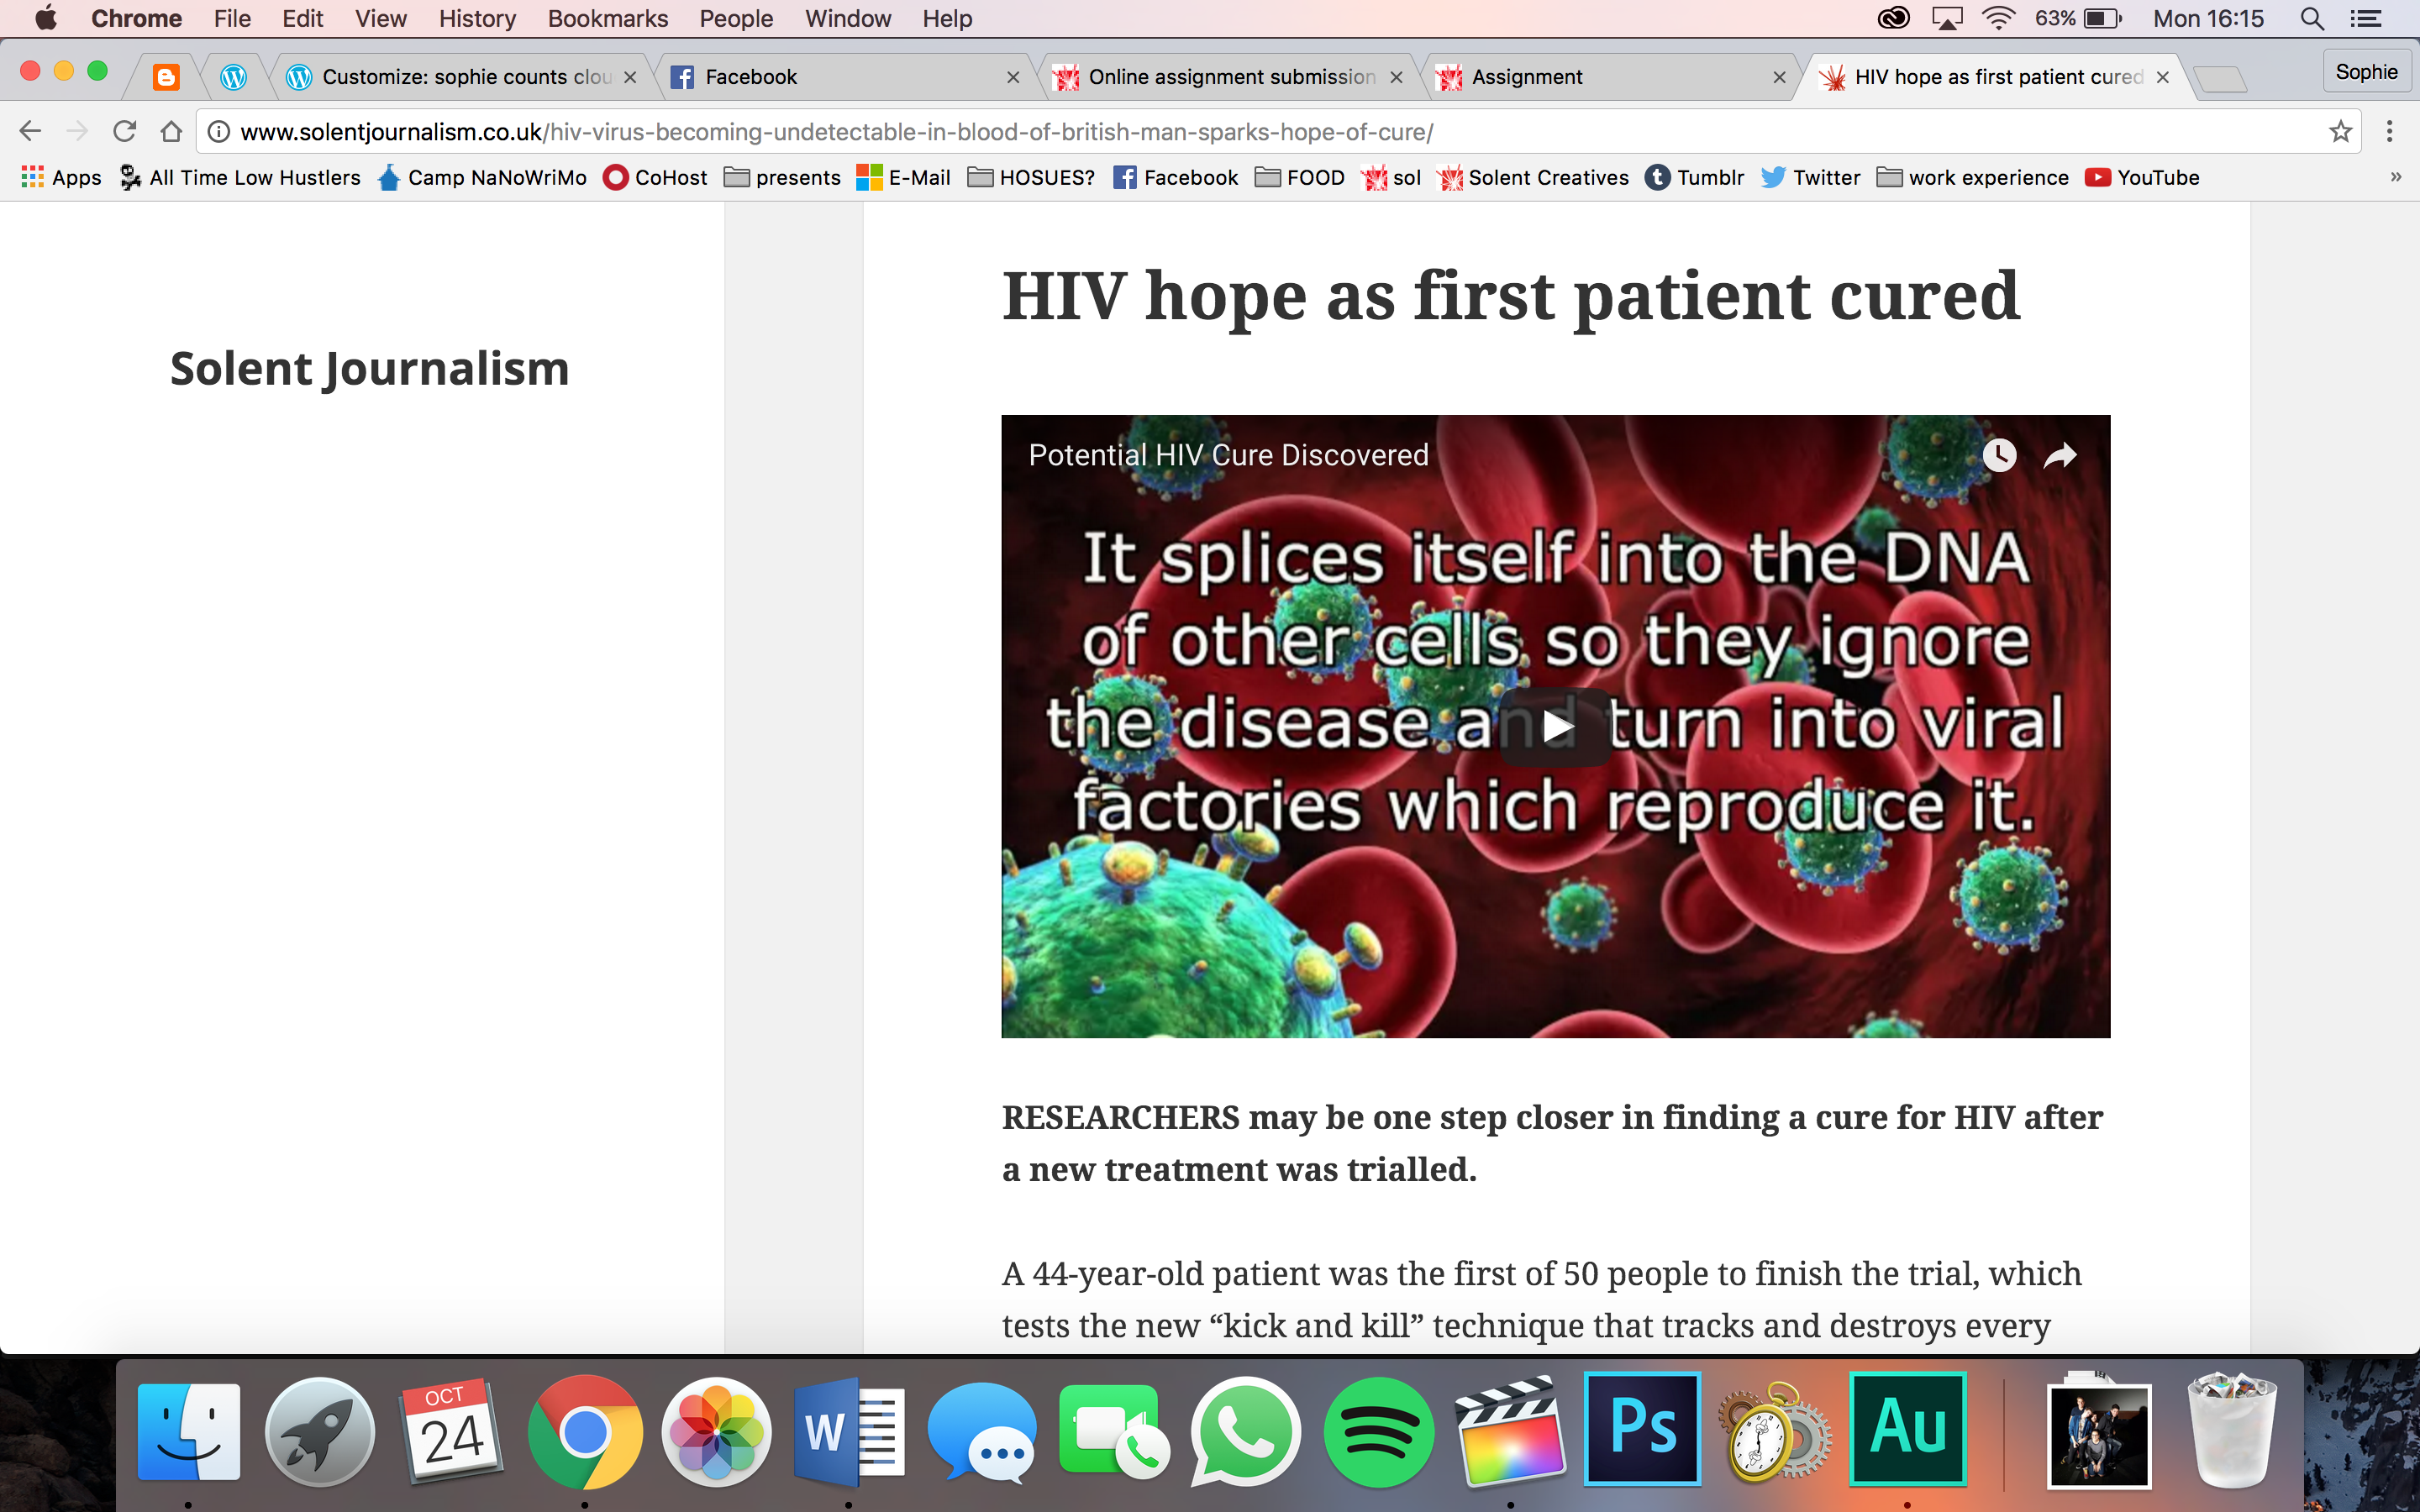Image resolution: width=2420 pixels, height=1512 pixels.
Task: Expand hidden bookmarks with the chevron
Action: 2394,177
